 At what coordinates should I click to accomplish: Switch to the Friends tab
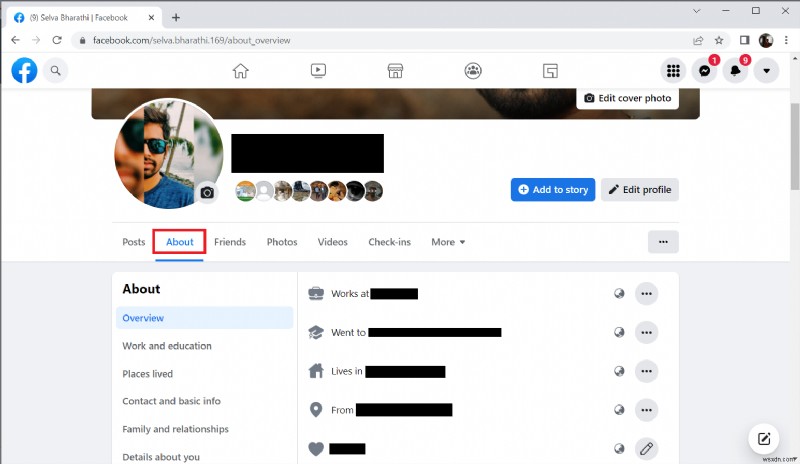(x=230, y=242)
